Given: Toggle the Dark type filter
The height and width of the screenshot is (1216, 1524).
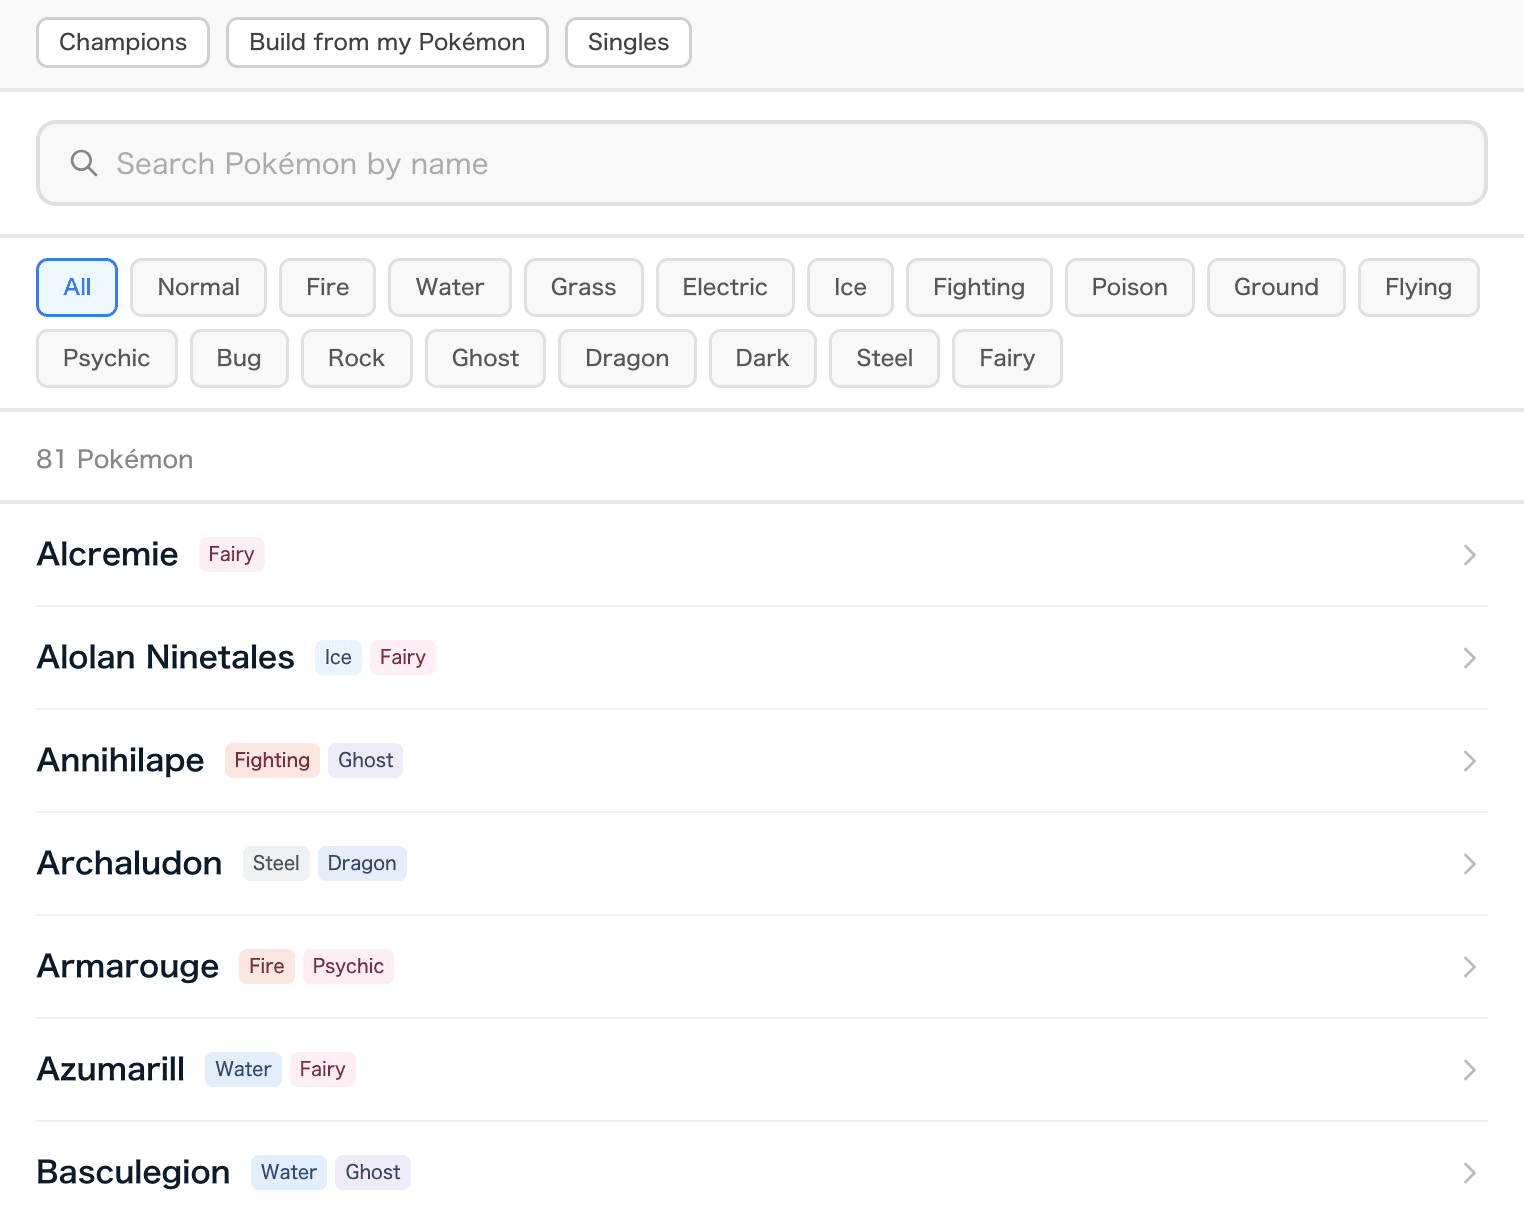Looking at the screenshot, I should click(x=763, y=358).
